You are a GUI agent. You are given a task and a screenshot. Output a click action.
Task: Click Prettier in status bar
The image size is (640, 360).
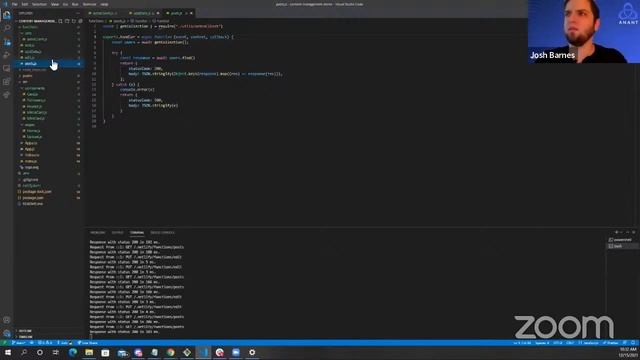click(x=611, y=343)
